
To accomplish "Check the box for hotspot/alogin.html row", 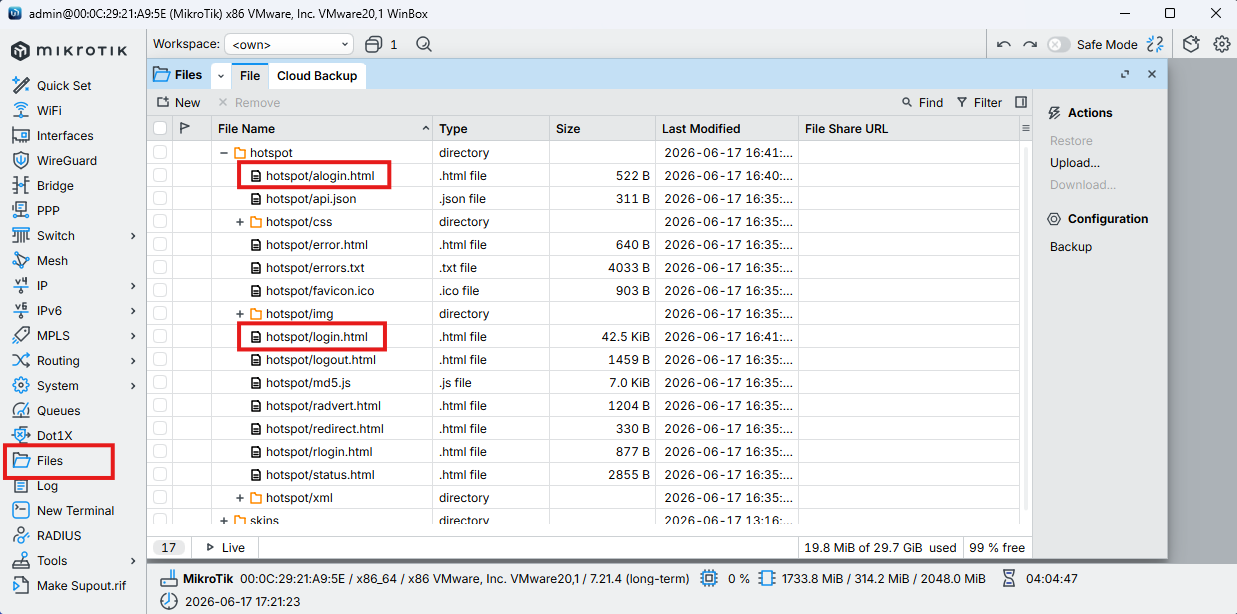I will coord(160,176).
